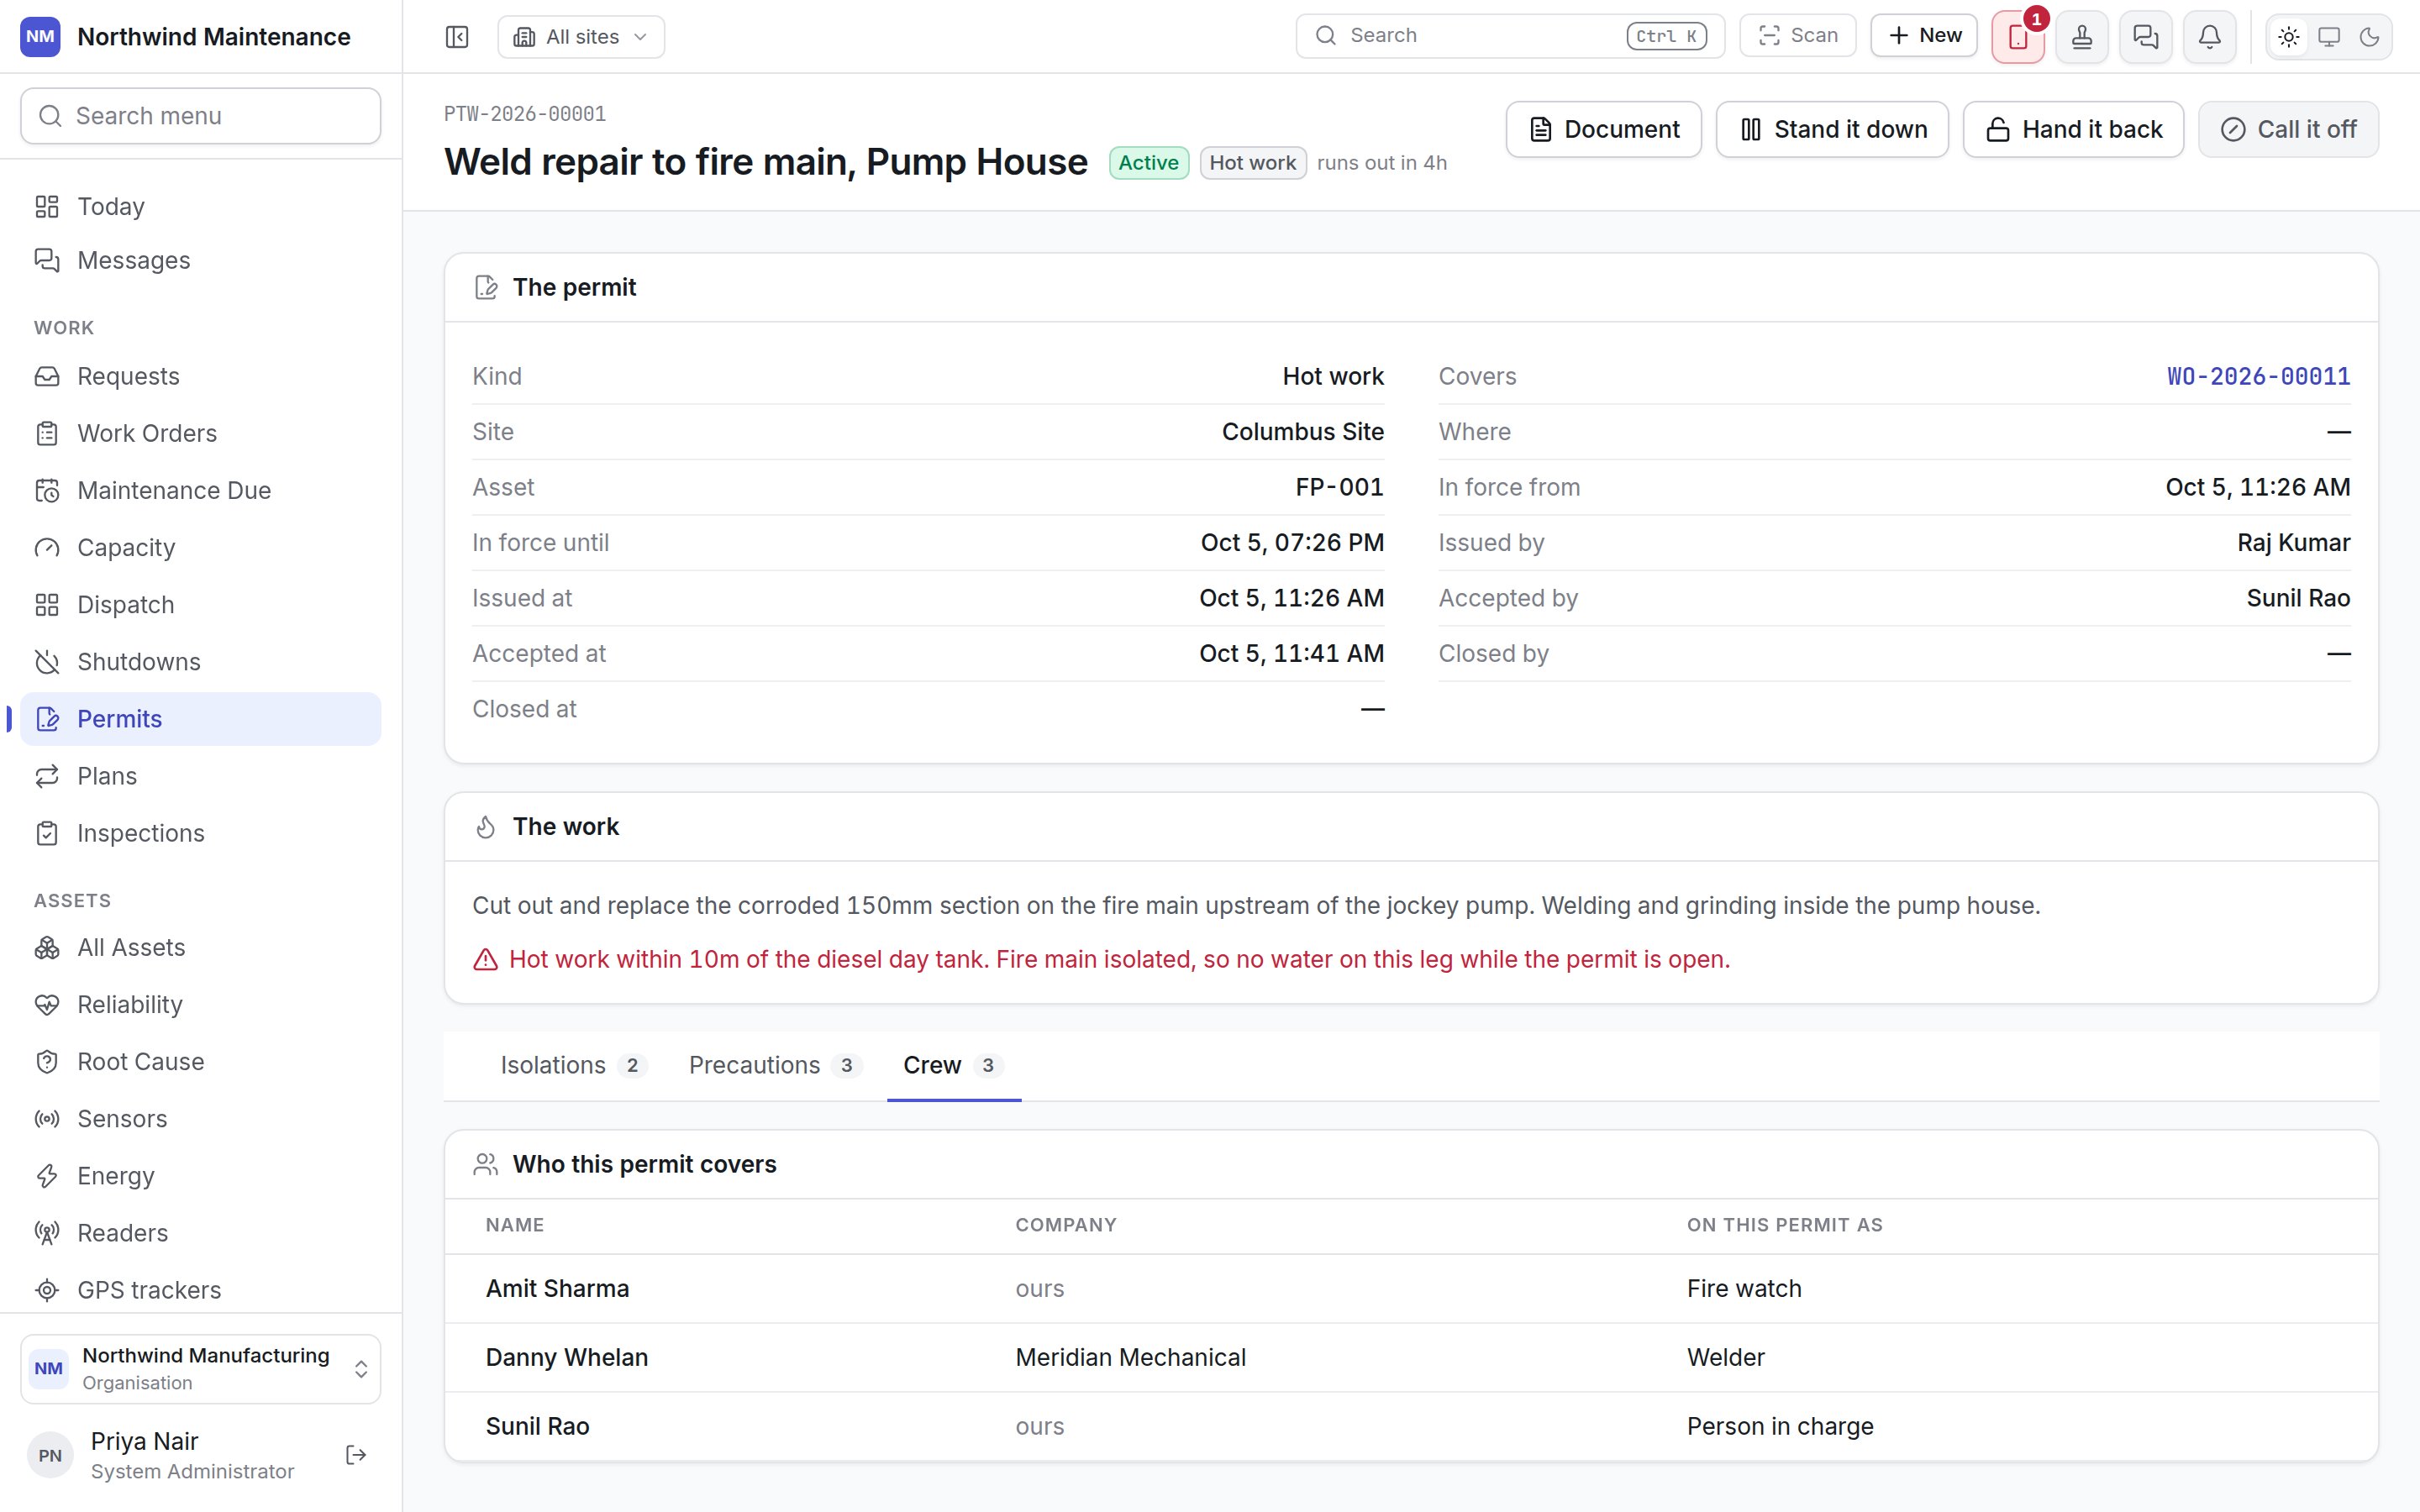
Task: Switch to light theme
Action: pyautogui.click(x=2288, y=37)
